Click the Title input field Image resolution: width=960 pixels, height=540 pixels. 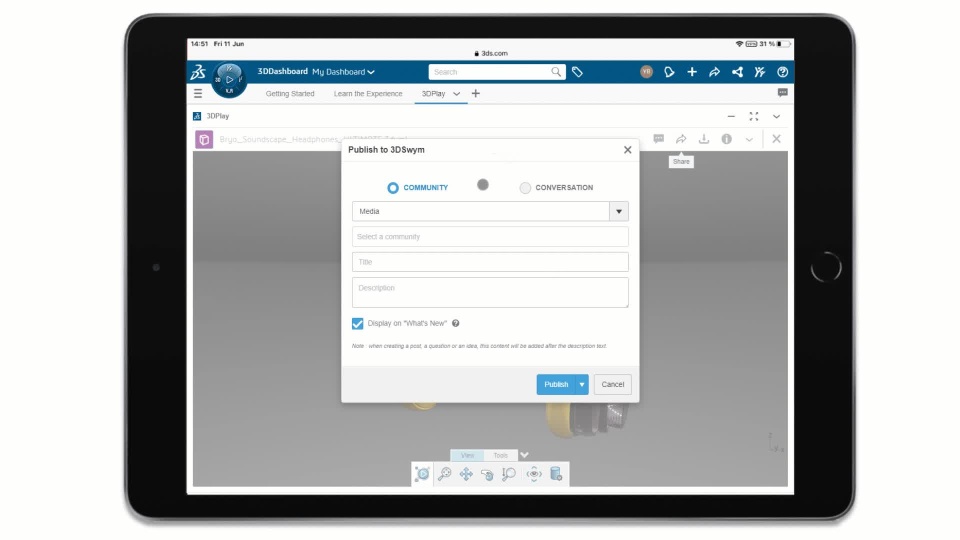[490, 262]
